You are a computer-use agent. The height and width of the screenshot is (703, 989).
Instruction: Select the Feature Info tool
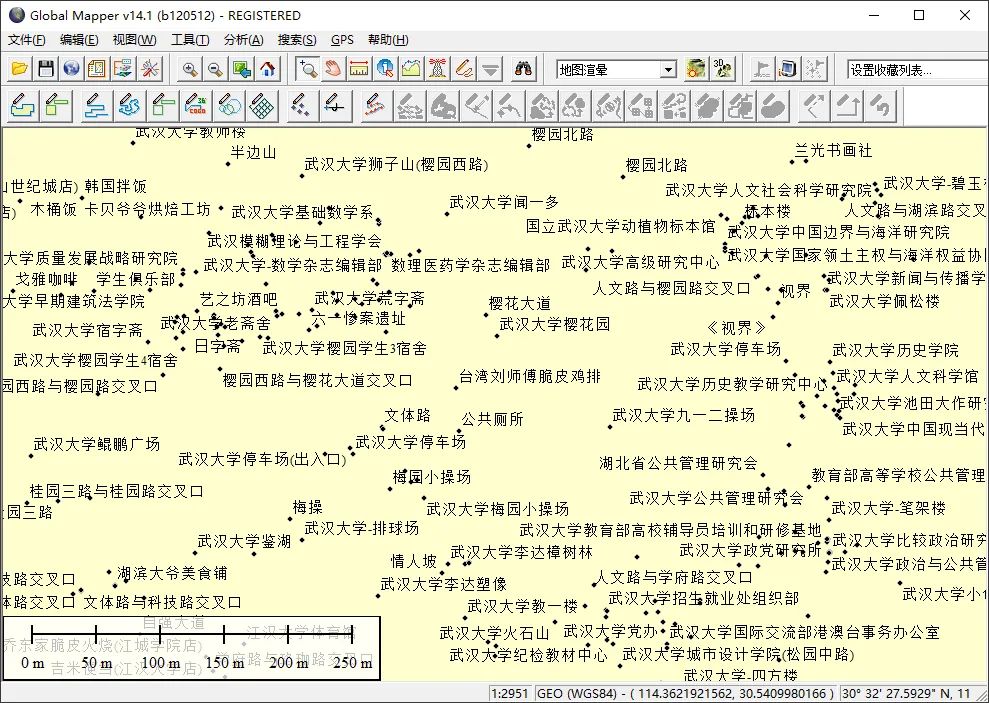pyautogui.click(x=385, y=69)
